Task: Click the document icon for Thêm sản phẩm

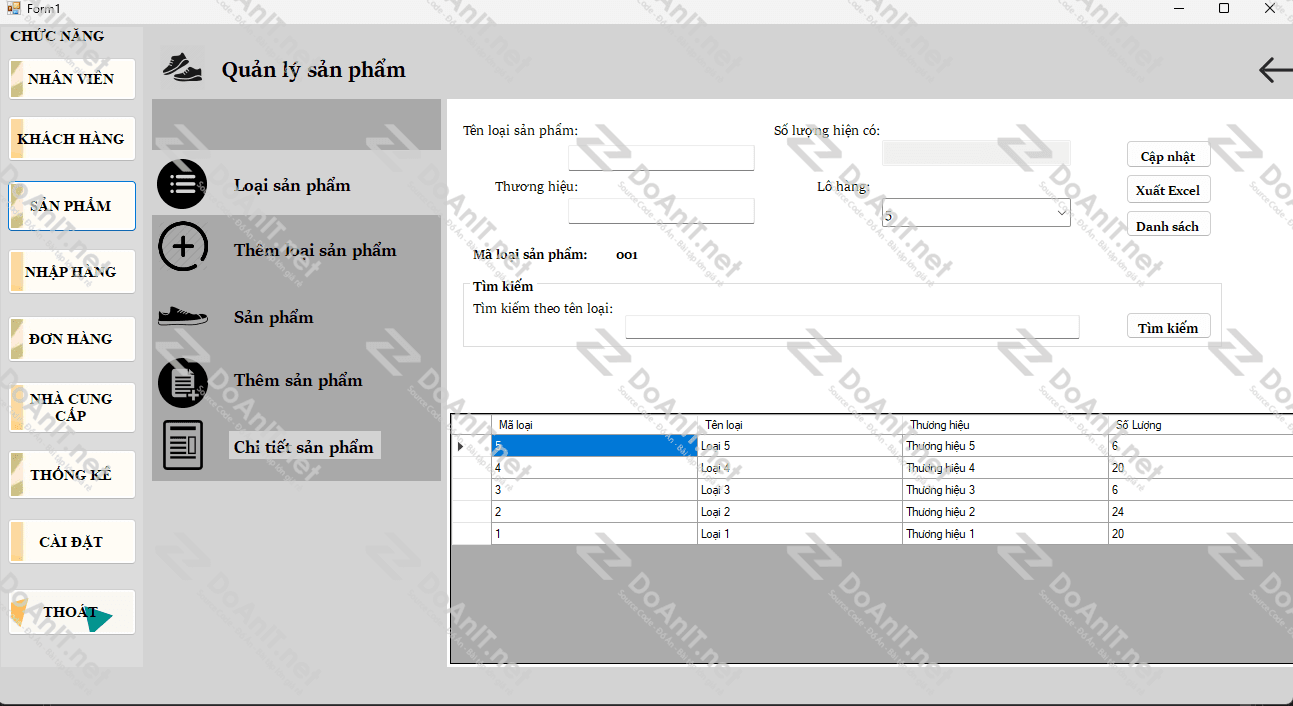Action: [x=182, y=382]
